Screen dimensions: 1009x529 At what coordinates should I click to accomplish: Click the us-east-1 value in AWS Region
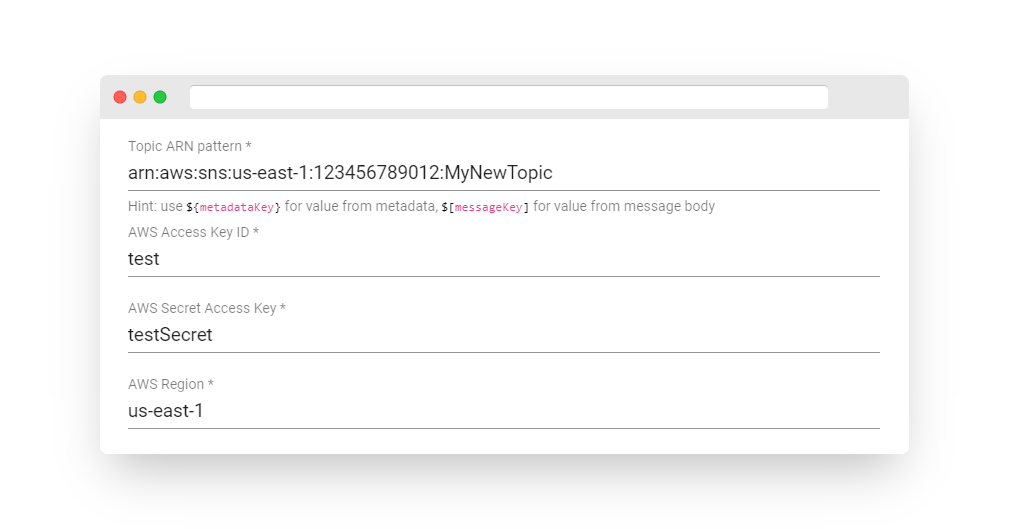coord(165,411)
